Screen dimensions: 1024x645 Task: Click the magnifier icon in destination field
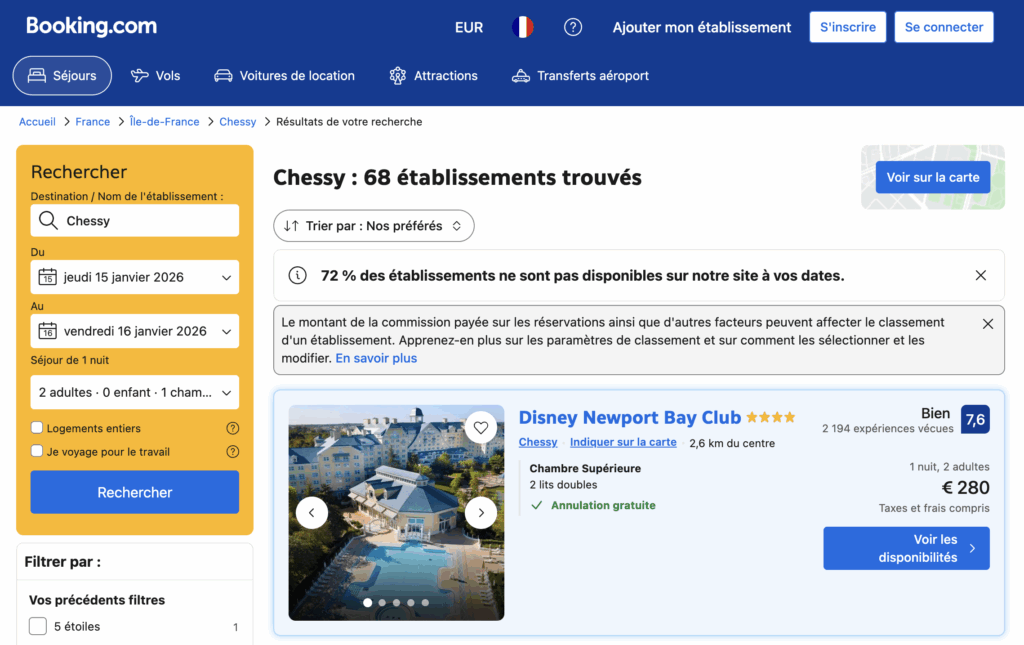pyautogui.click(x=48, y=221)
